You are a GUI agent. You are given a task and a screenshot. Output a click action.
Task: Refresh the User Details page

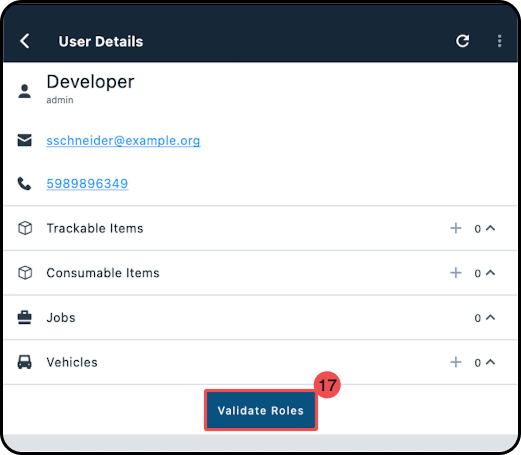pos(462,41)
